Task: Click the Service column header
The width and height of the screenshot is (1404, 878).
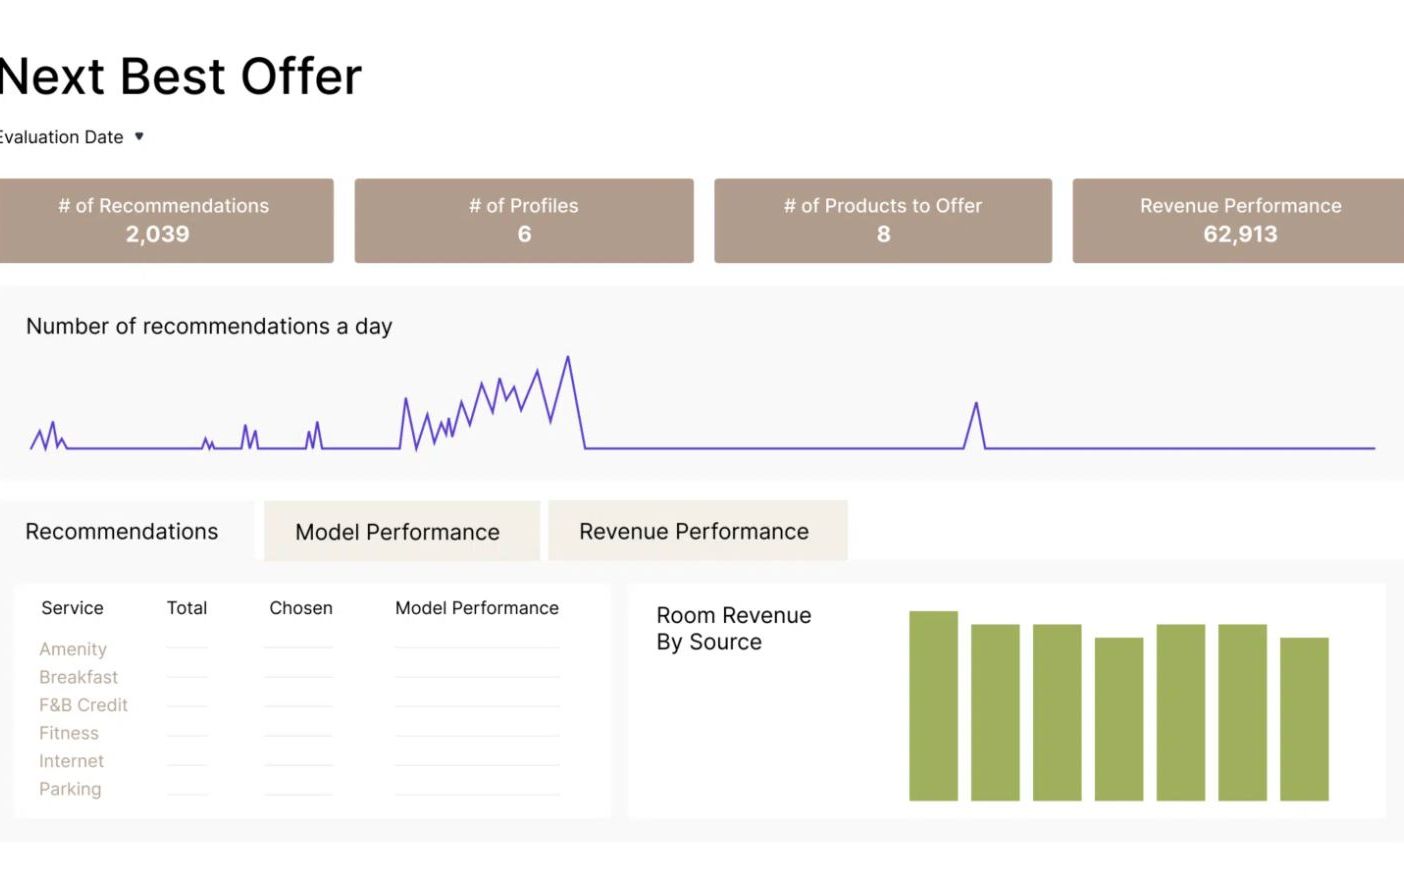Action: pyautogui.click(x=72, y=608)
